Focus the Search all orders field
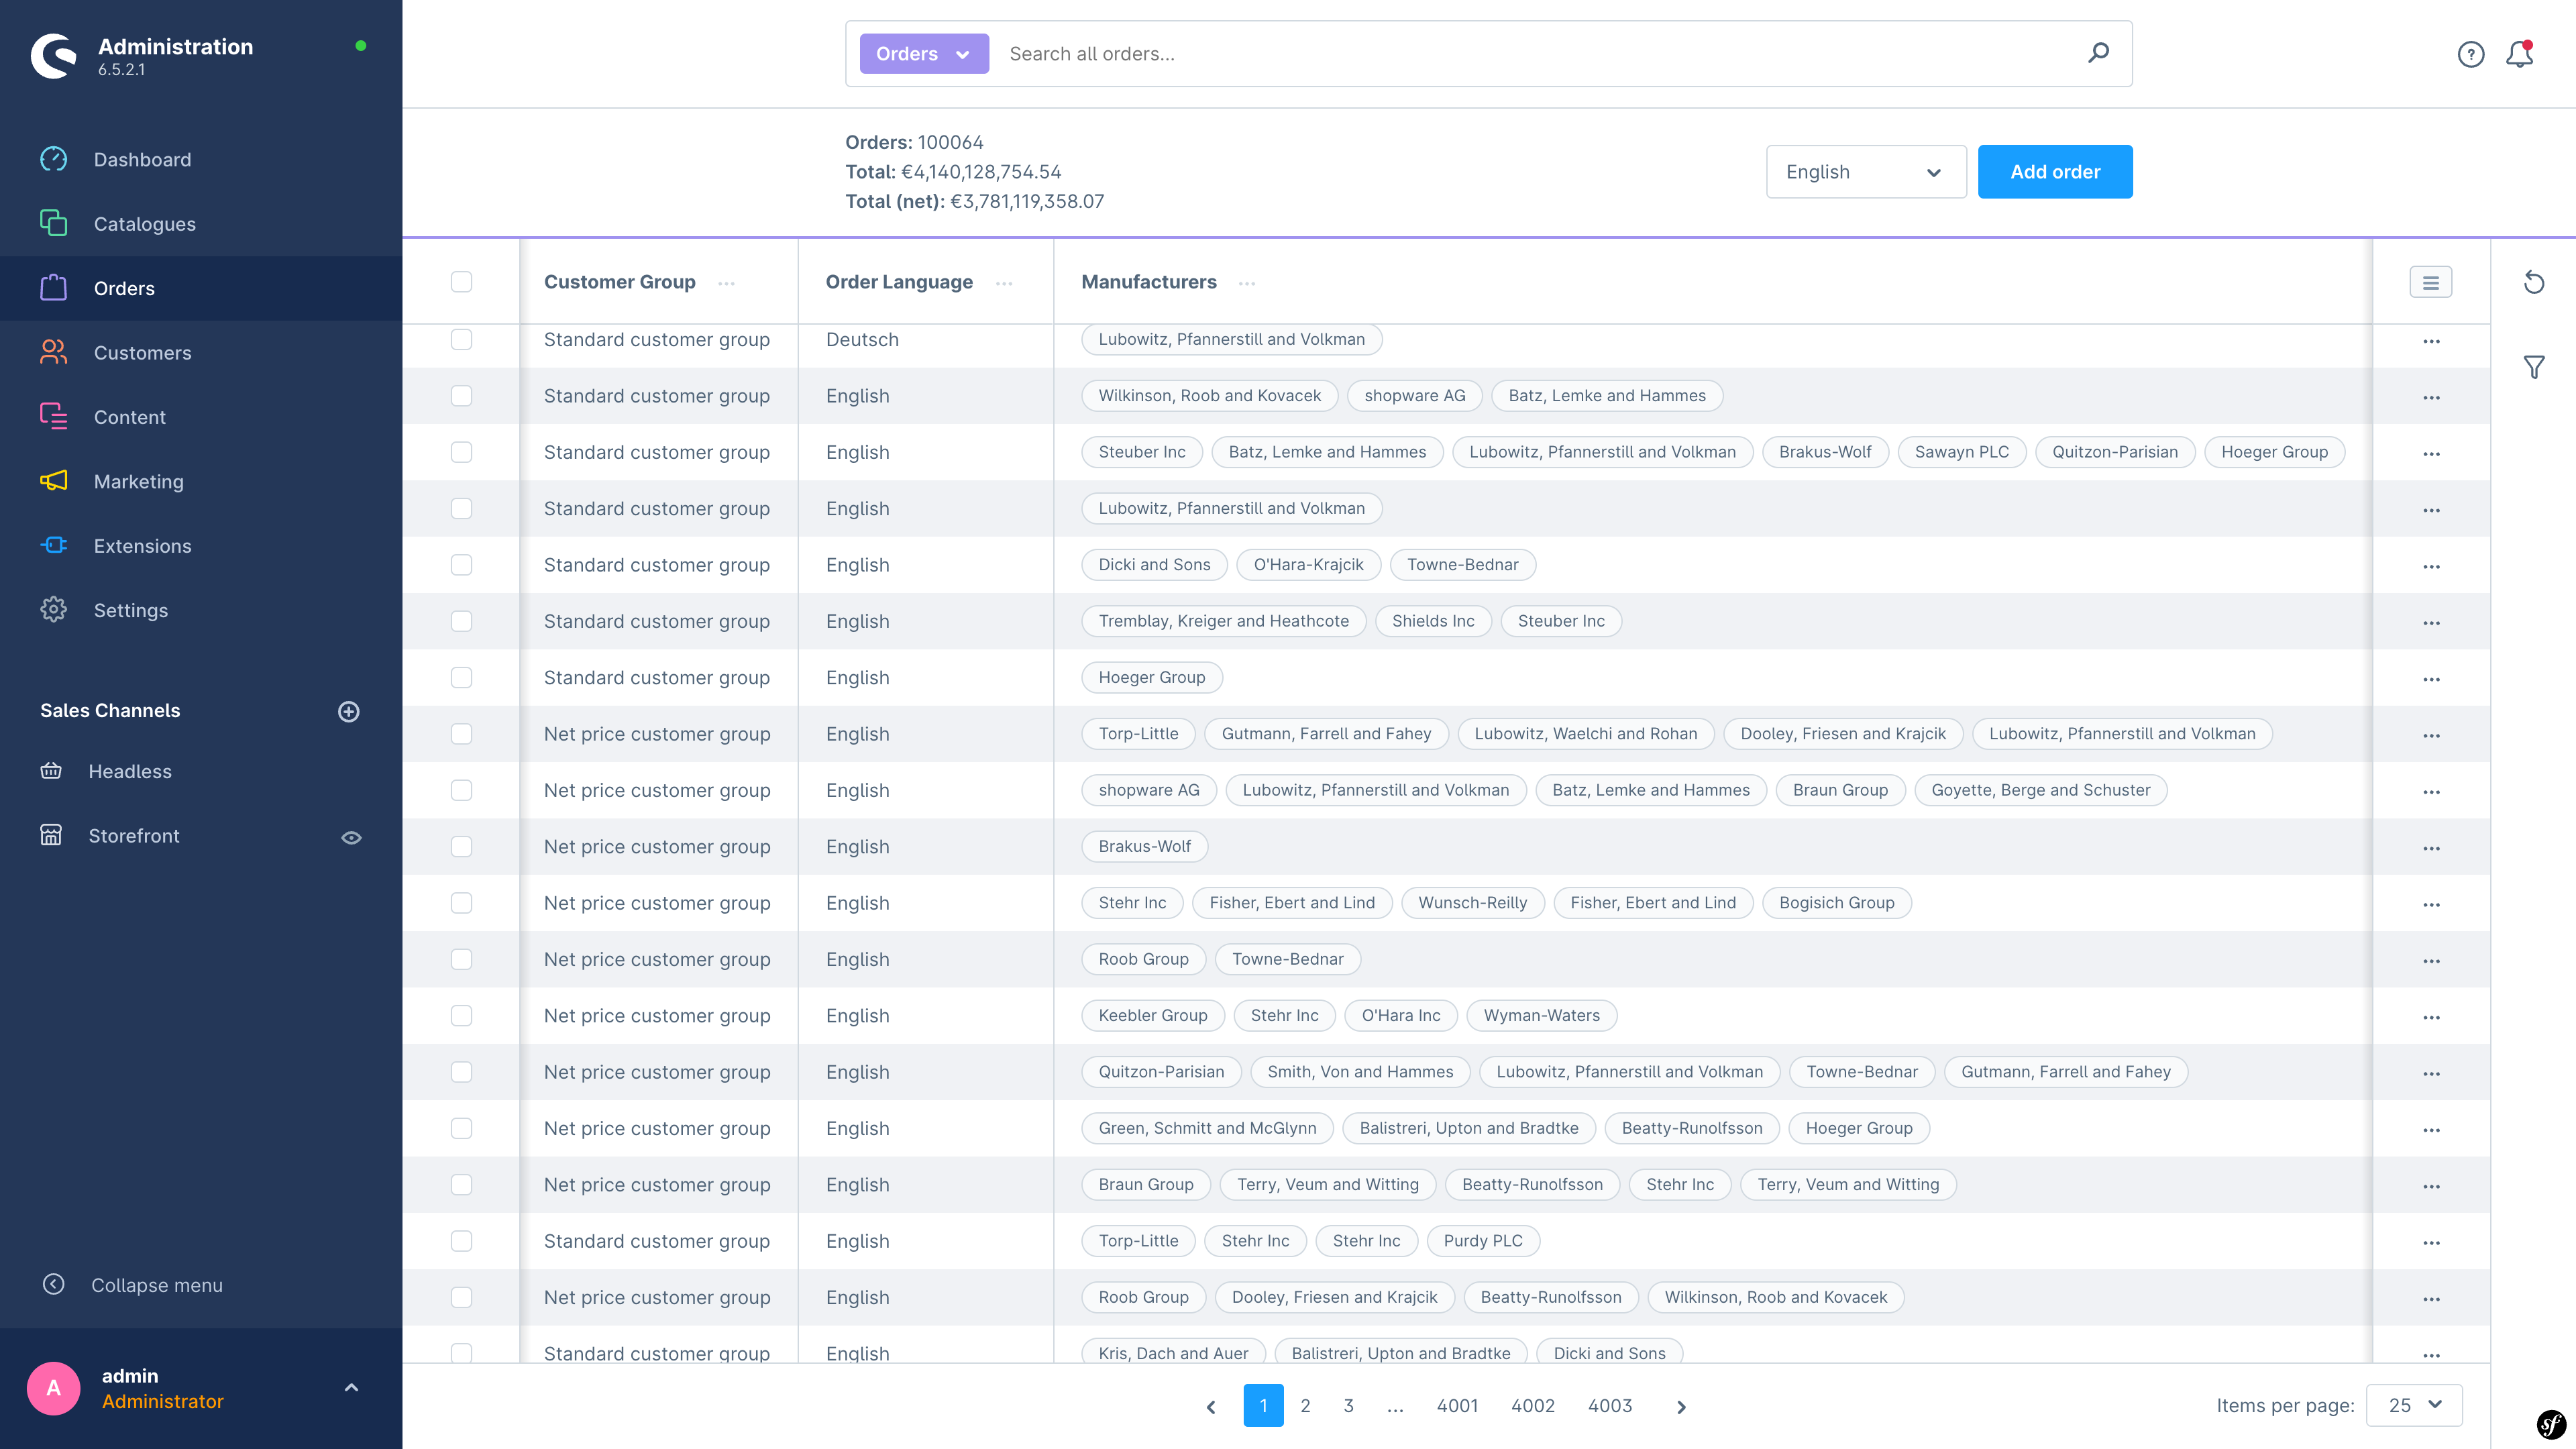The image size is (2576, 1449). (1535, 54)
